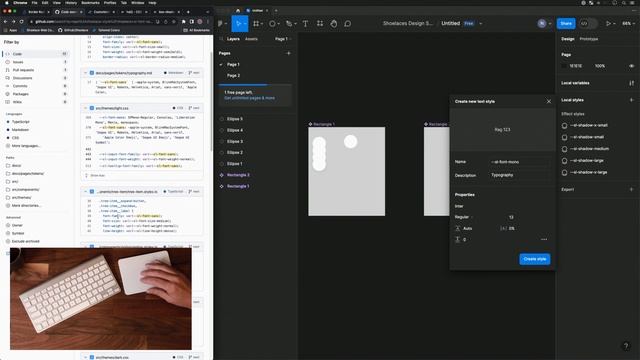This screenshot has height=360, width=640.
Task: Open font weight Regular dropdown
Action: pos(464,217)
